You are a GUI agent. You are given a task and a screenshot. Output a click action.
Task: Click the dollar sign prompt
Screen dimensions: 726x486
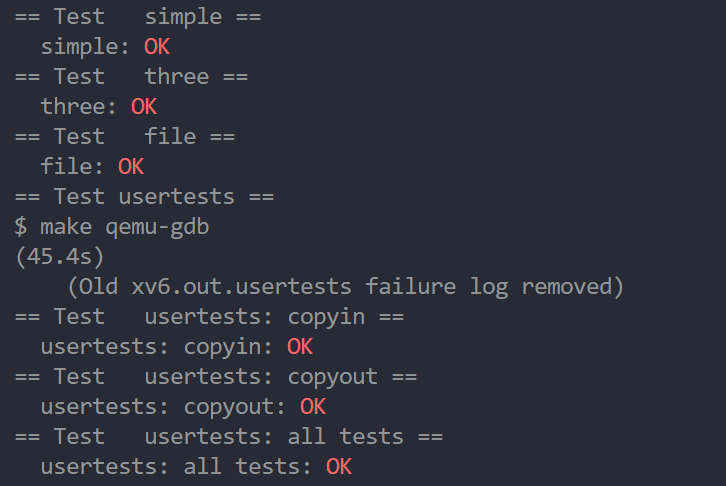(x=20, y=227)
